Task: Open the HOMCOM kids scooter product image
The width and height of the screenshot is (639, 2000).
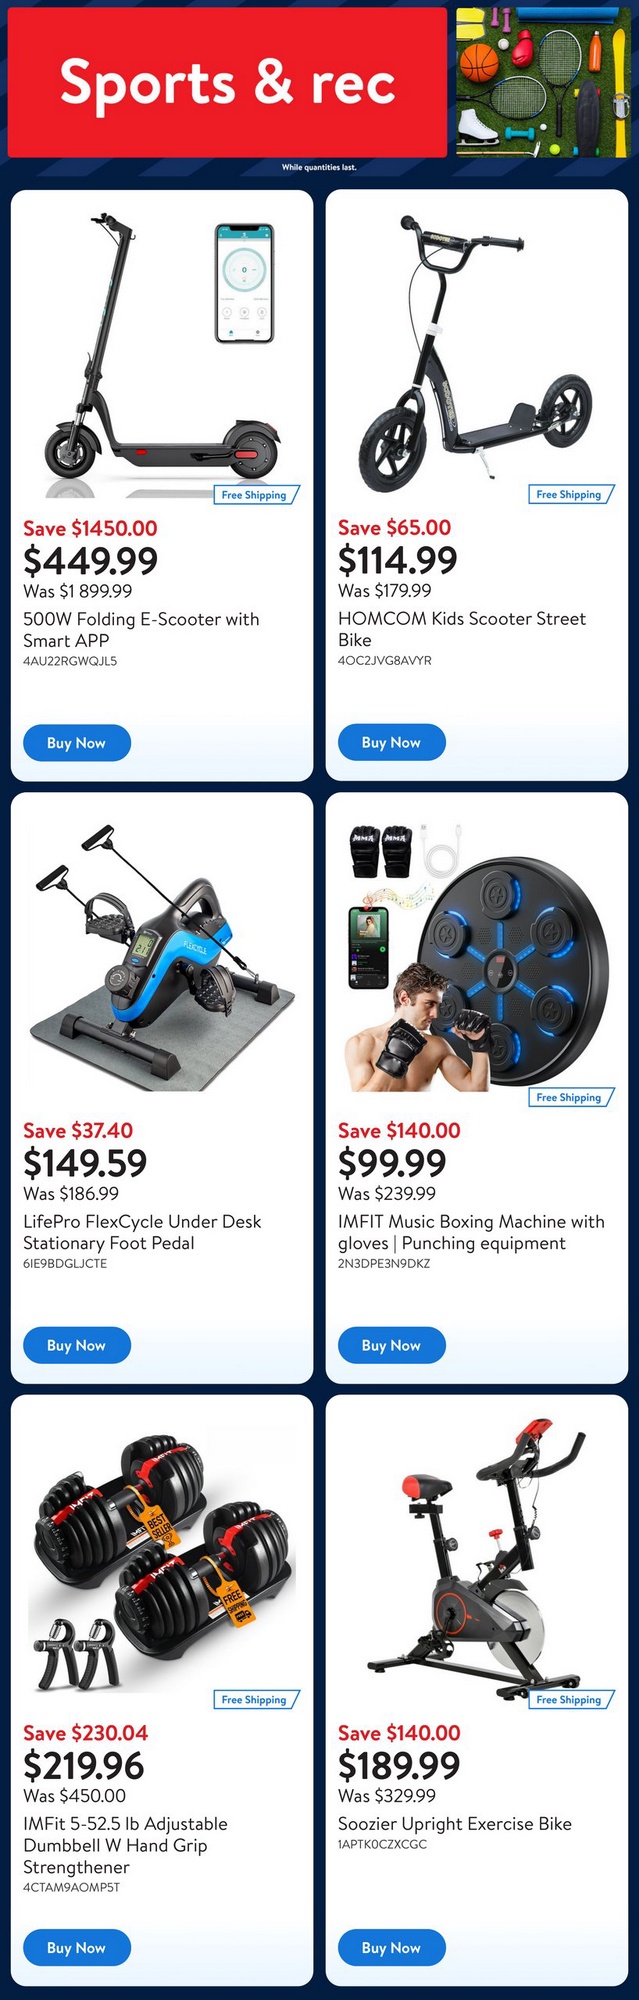Action: point(477,355)
